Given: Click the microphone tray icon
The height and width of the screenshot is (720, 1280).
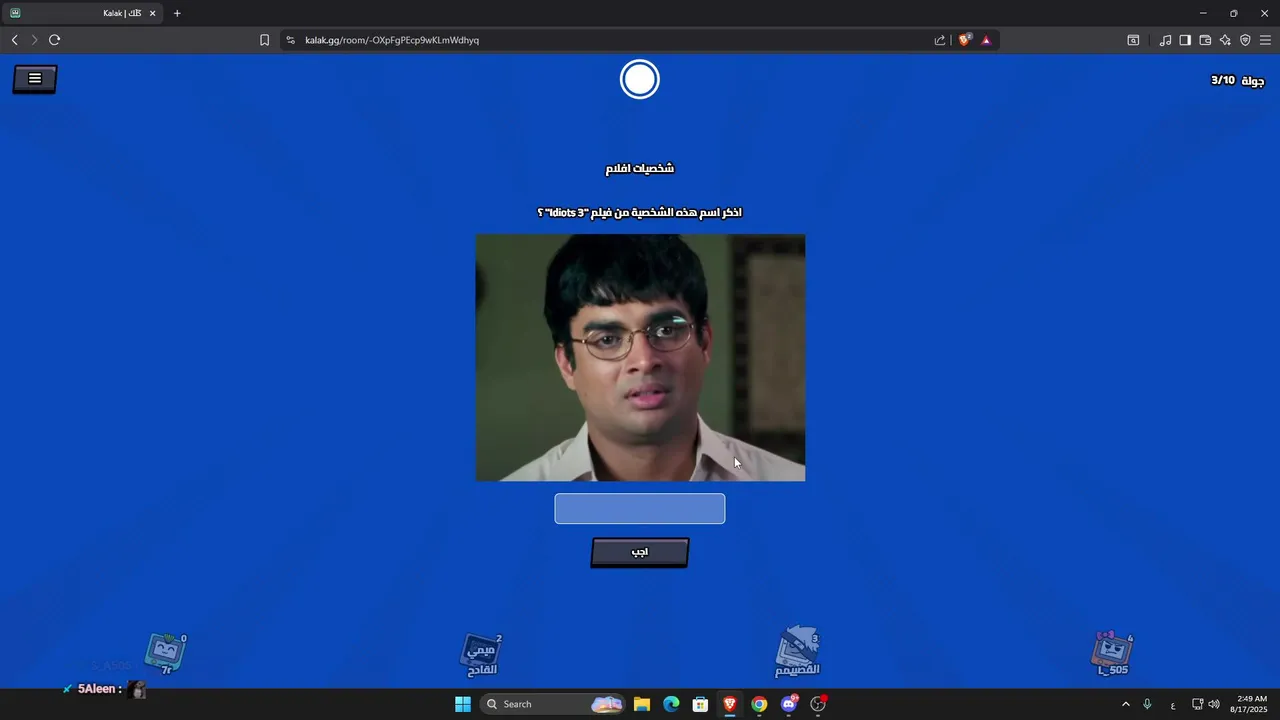Looking at the screenshot, I should click(1147, 704).
